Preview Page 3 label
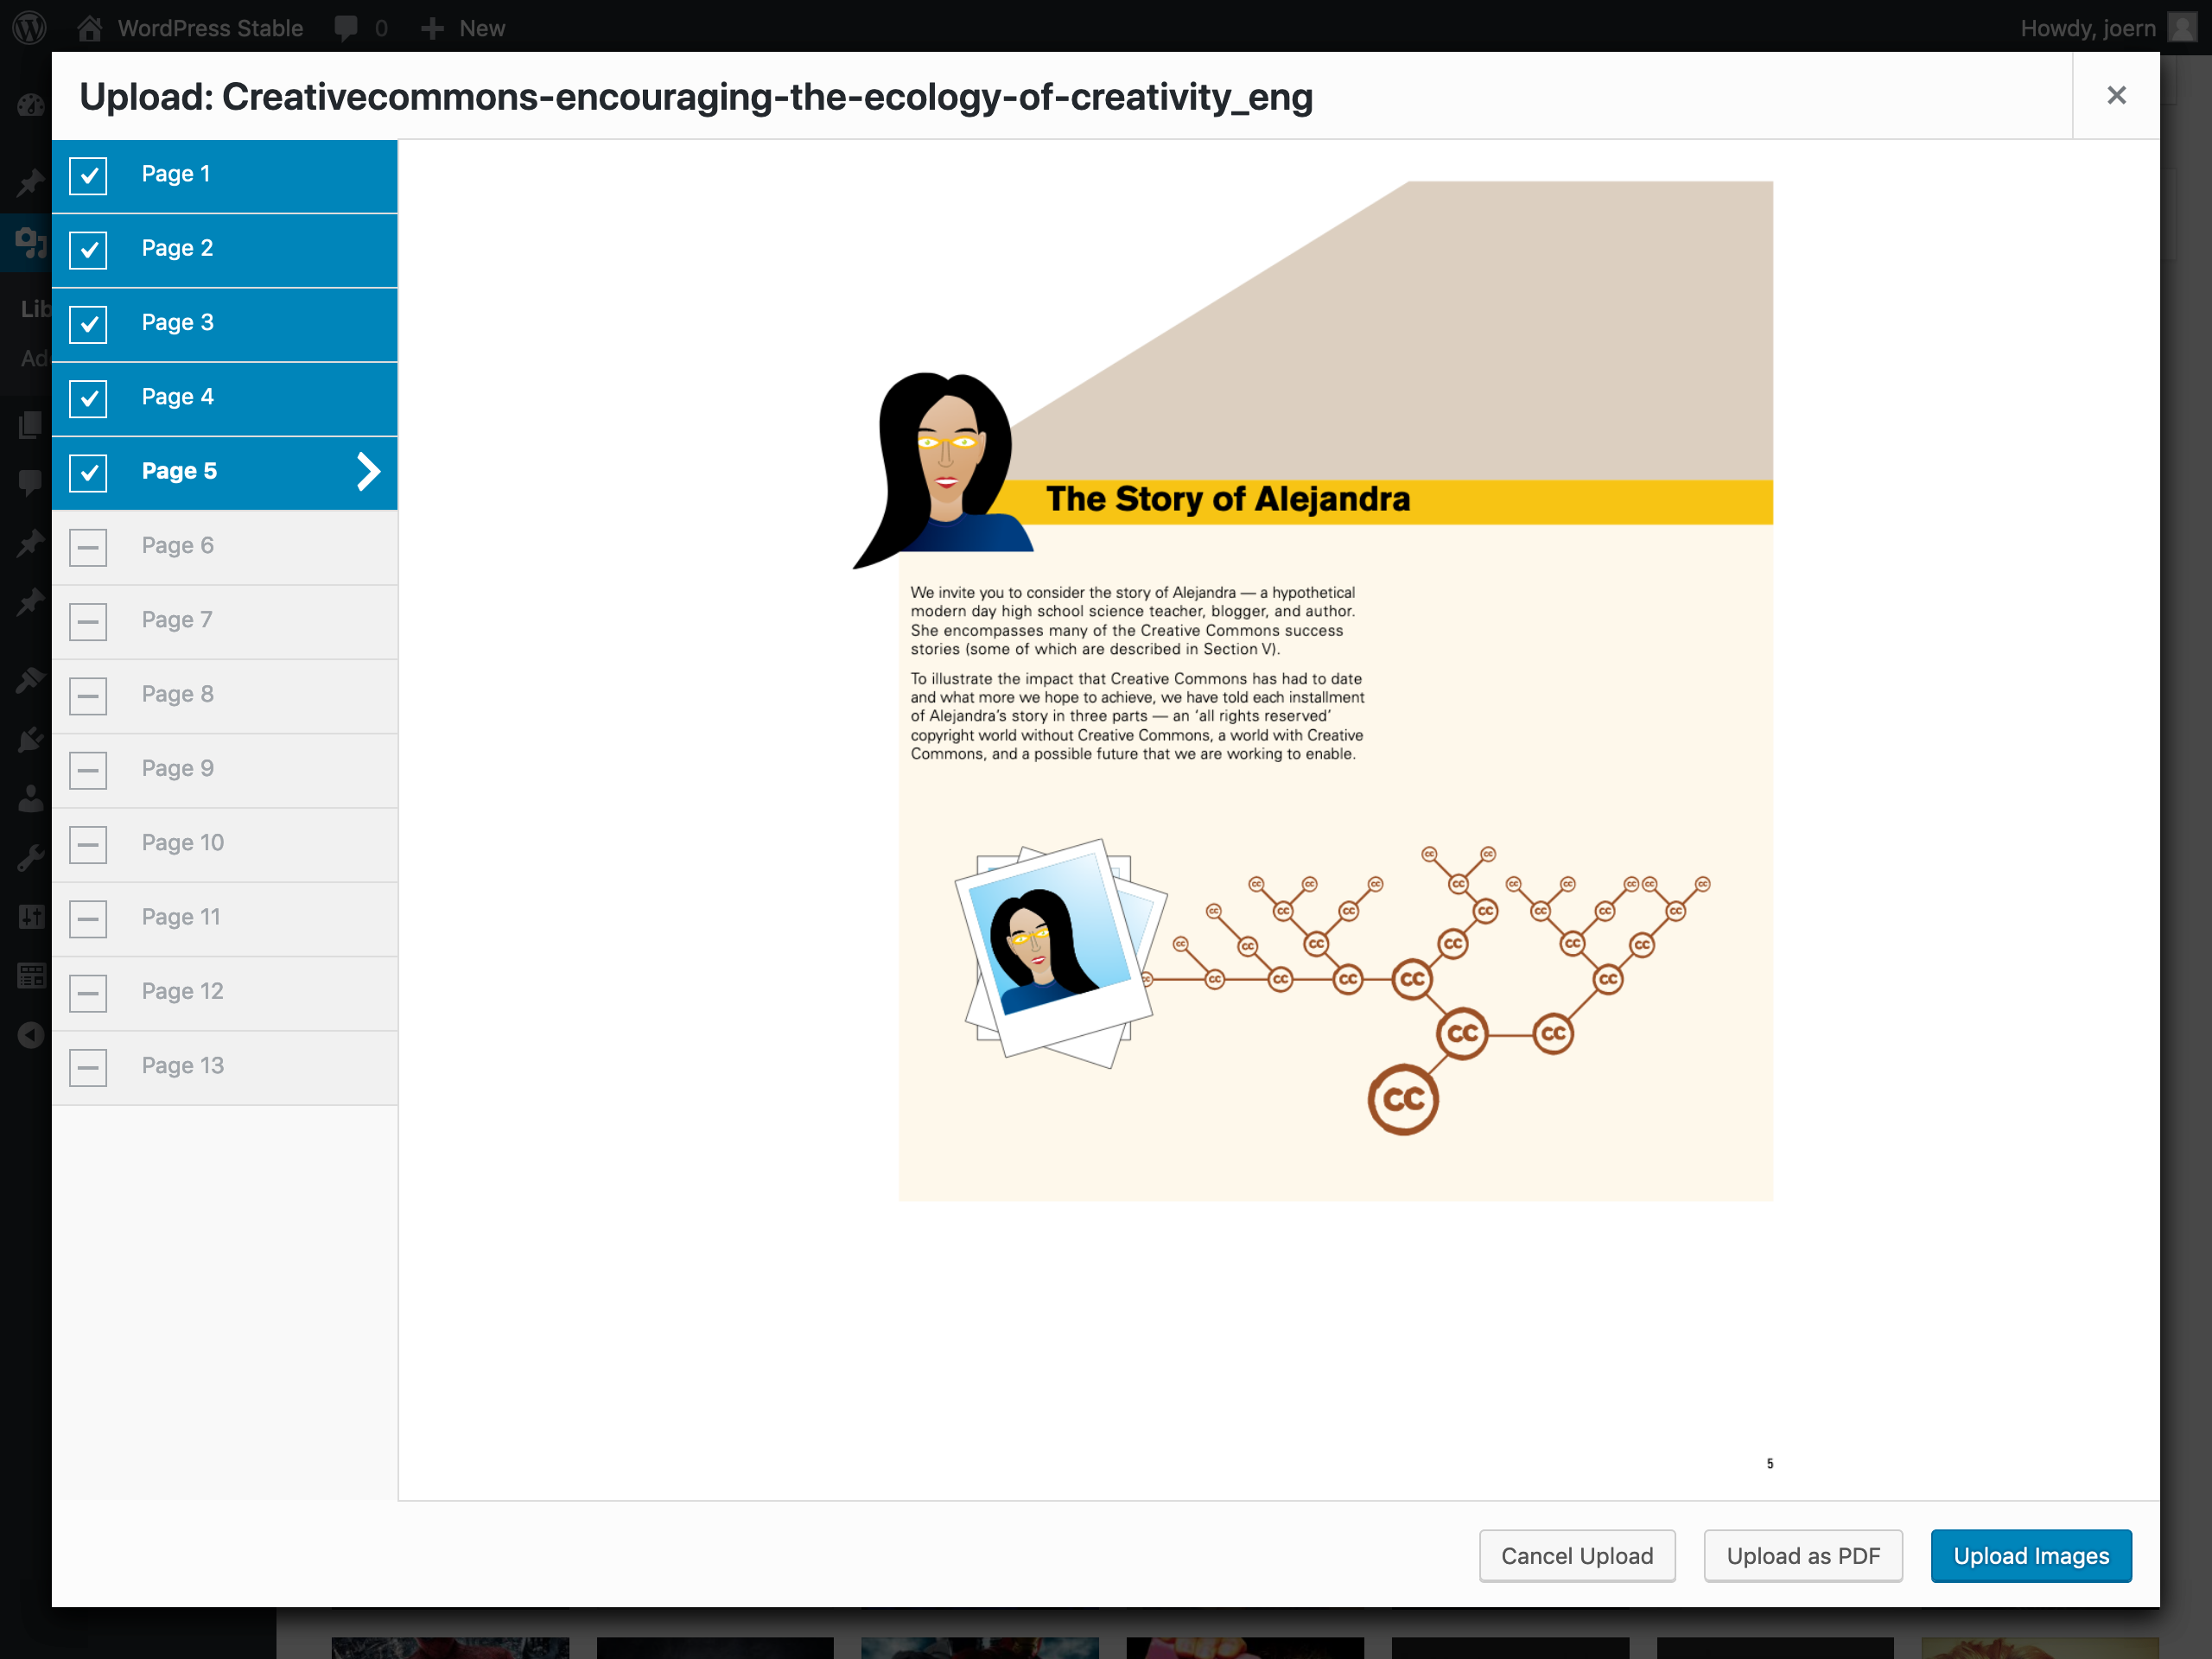 [x=177, y=322]
